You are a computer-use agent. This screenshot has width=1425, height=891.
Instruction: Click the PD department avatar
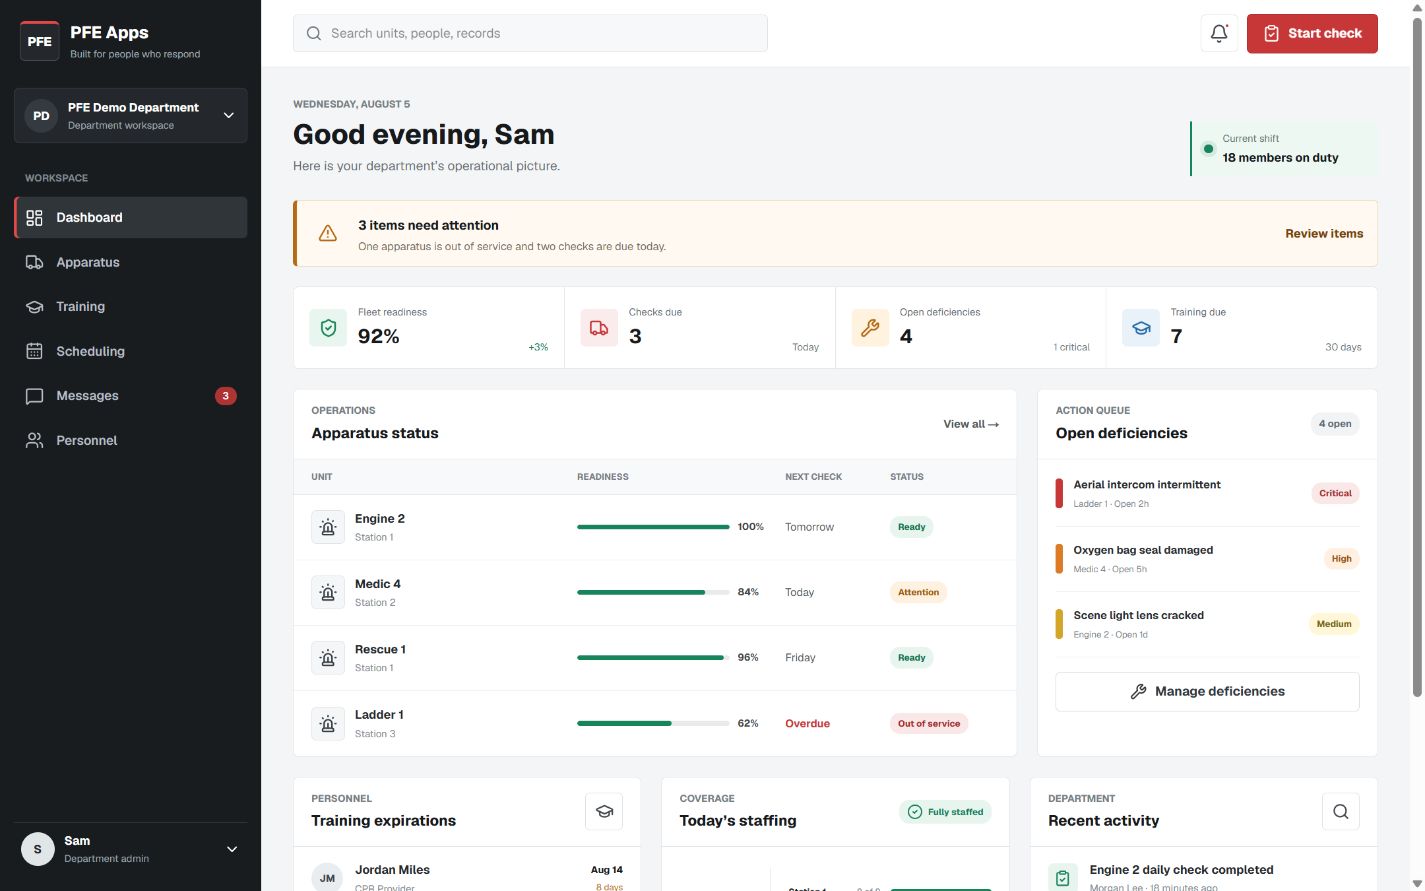pyautogui.click(x=41, y=116)
